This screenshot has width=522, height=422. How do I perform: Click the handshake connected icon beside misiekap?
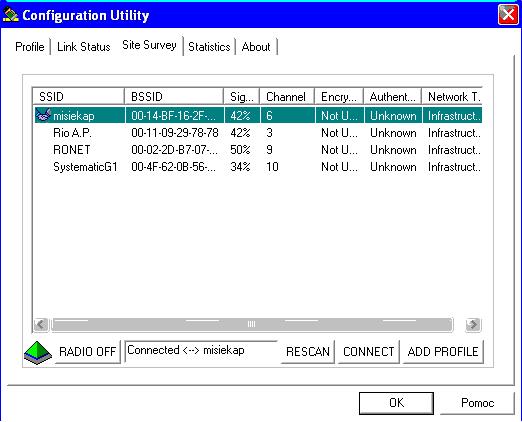pyautogui.click(x=43, y=115)
